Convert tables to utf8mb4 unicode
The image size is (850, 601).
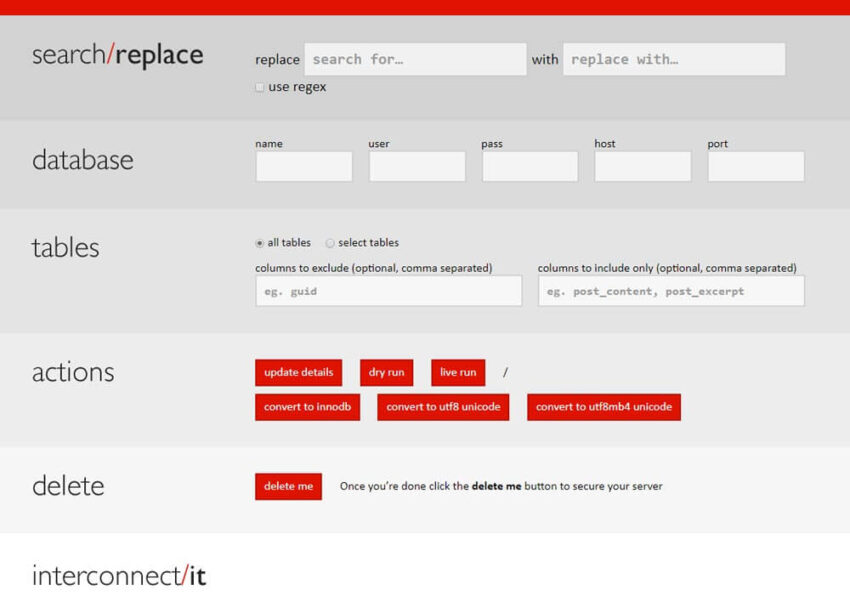coord(604,407)
